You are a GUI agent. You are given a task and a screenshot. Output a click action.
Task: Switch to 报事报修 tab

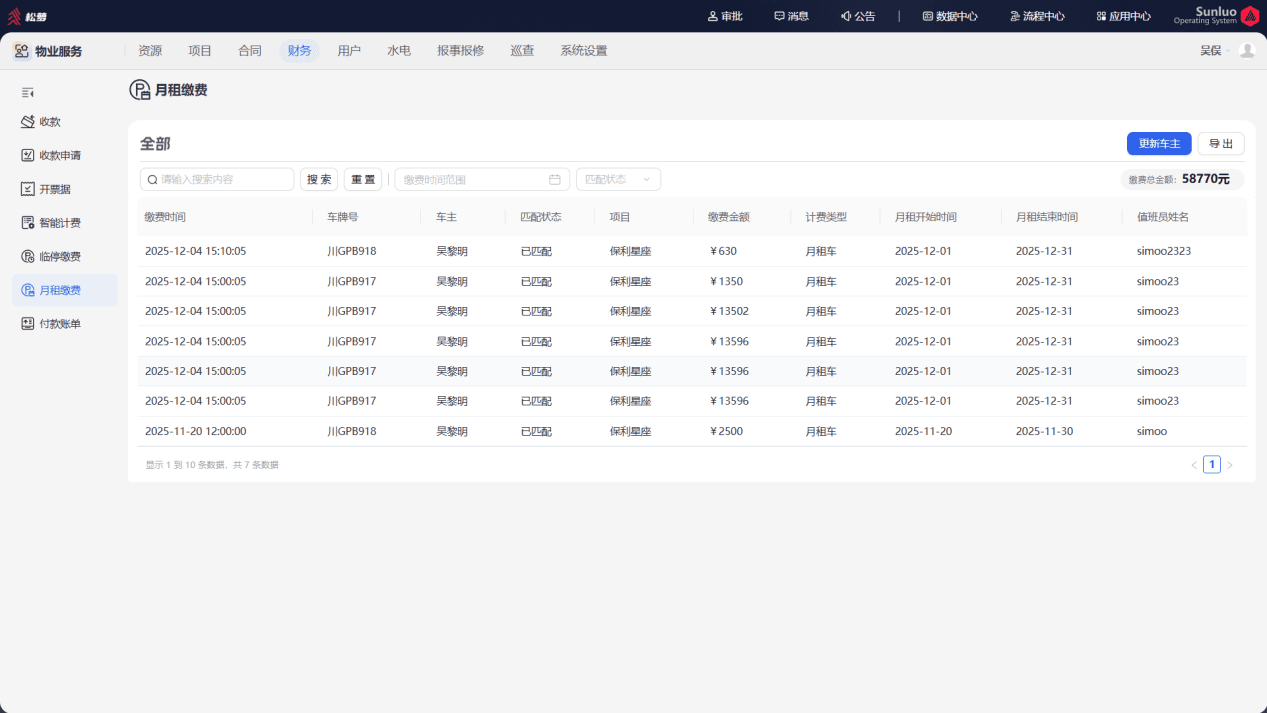[x=460, y=51]
